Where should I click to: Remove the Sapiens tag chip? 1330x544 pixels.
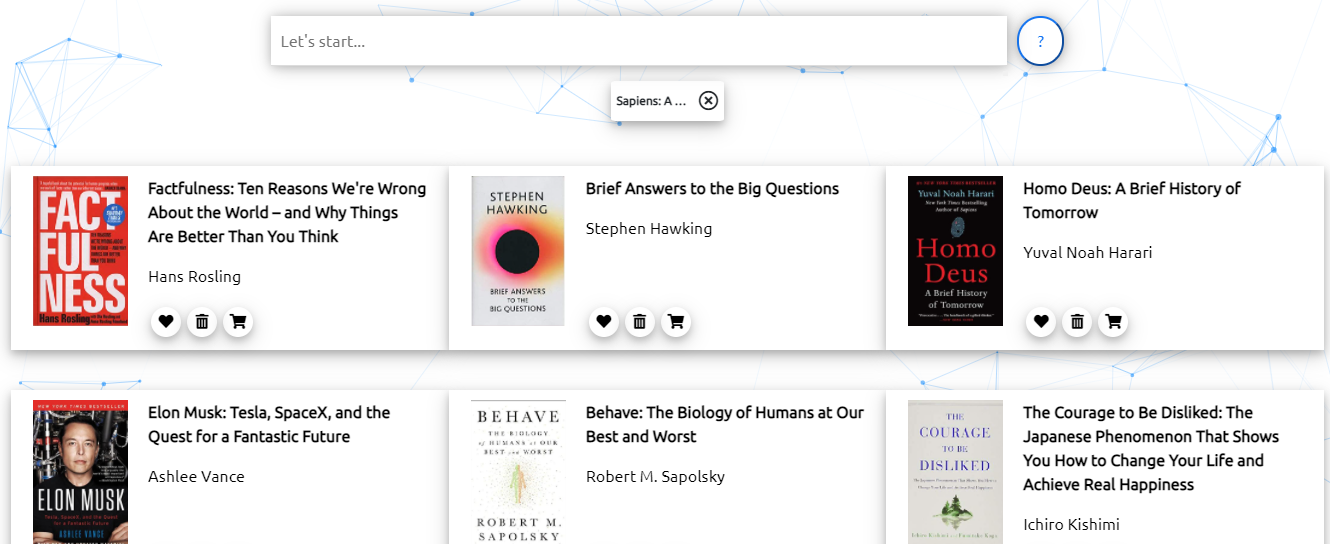click(x=708, y=100)
